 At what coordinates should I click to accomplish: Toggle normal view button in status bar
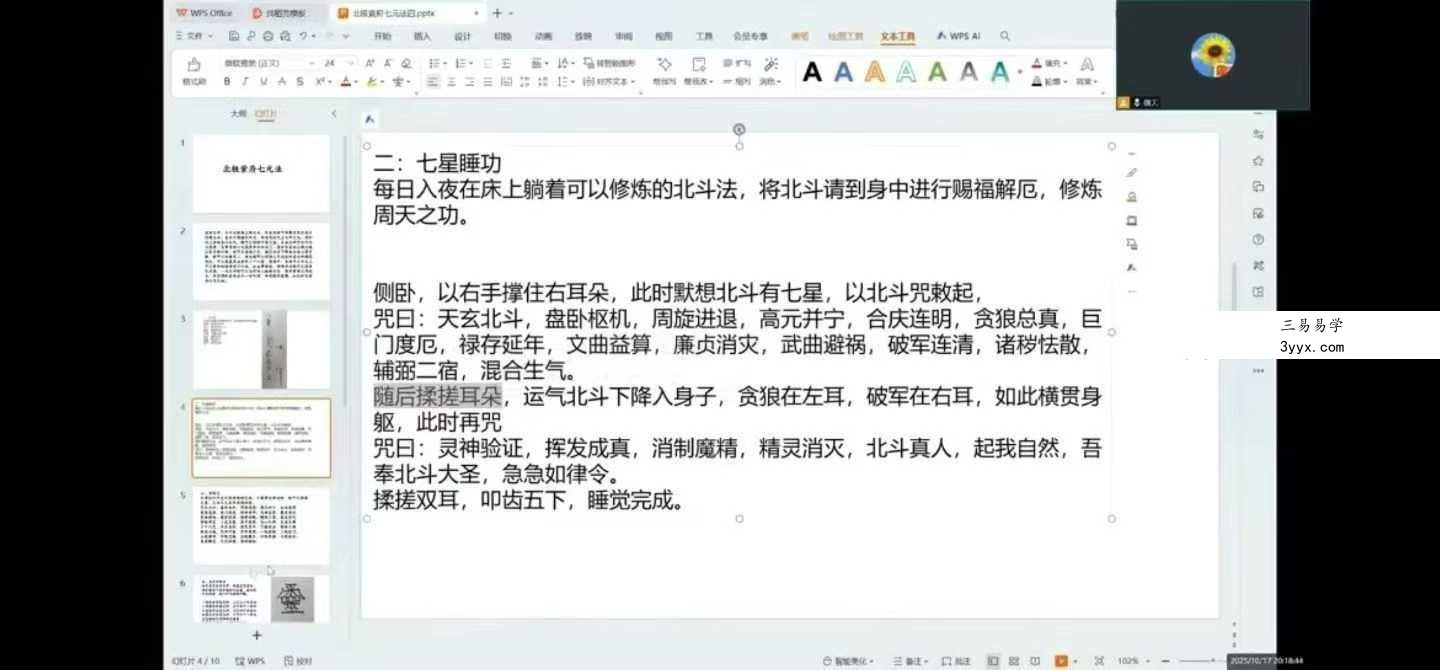[993, 661]
